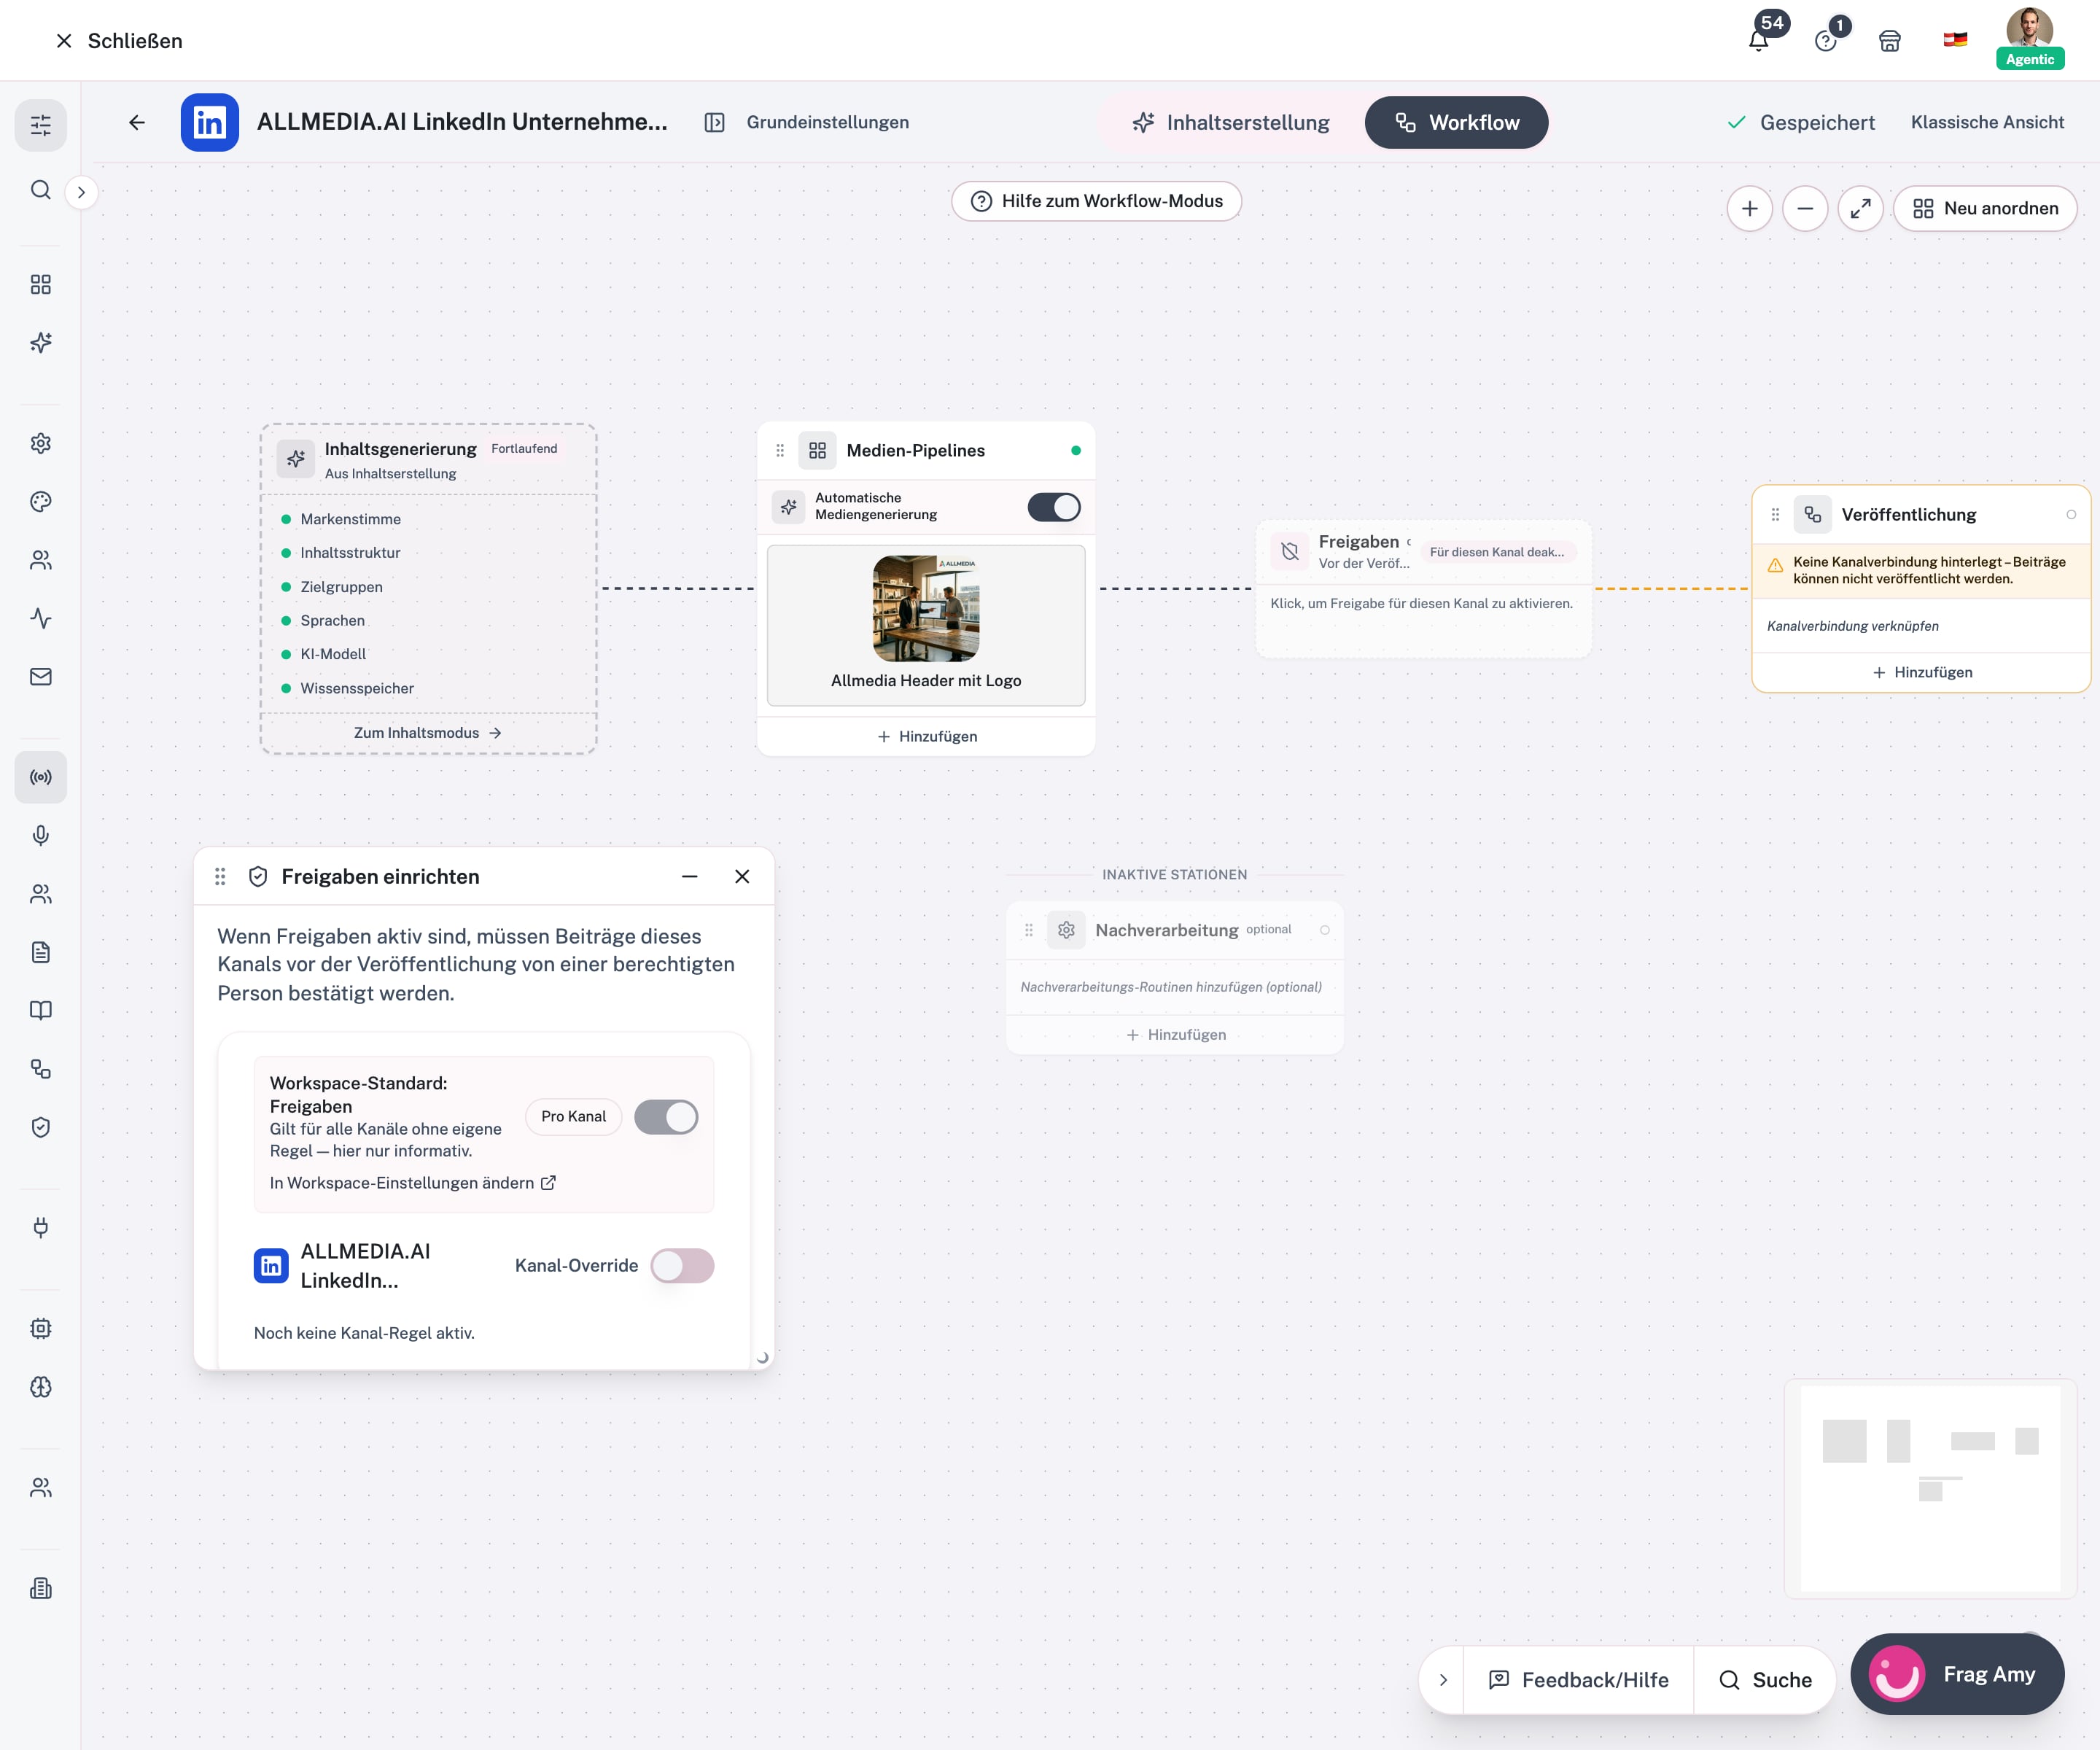The height and width of the screenshot is (1750, 2100).
Task: Open search from the sidebar magnifier icon
Action: tap(41, 190)
